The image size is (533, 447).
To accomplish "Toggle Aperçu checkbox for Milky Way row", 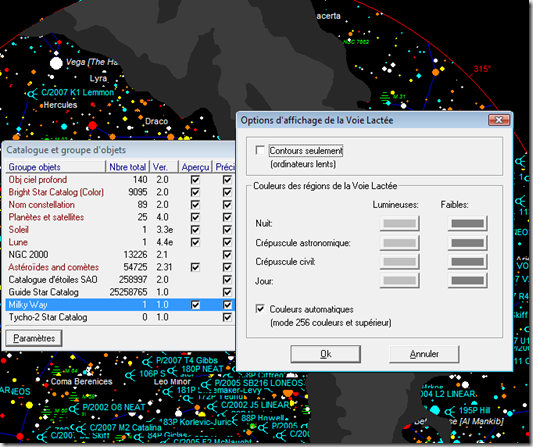I will 195,305.
